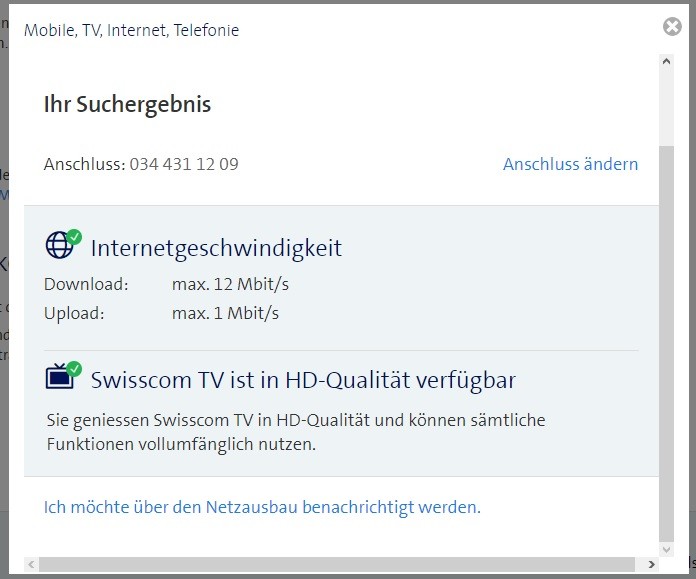Image resolution: width=696 pixels, height=579 pixels.
Task: Click the vertical scrollbar up arrow
Action: coord(666,61)
